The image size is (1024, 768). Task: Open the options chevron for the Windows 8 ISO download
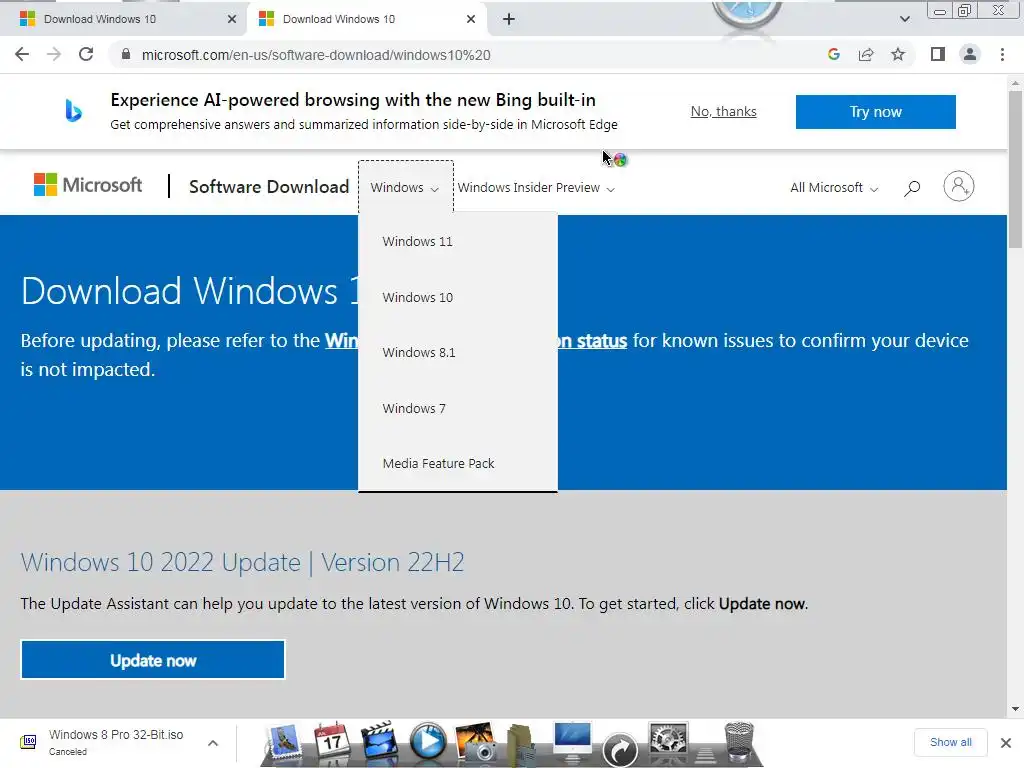click(213, 743)
